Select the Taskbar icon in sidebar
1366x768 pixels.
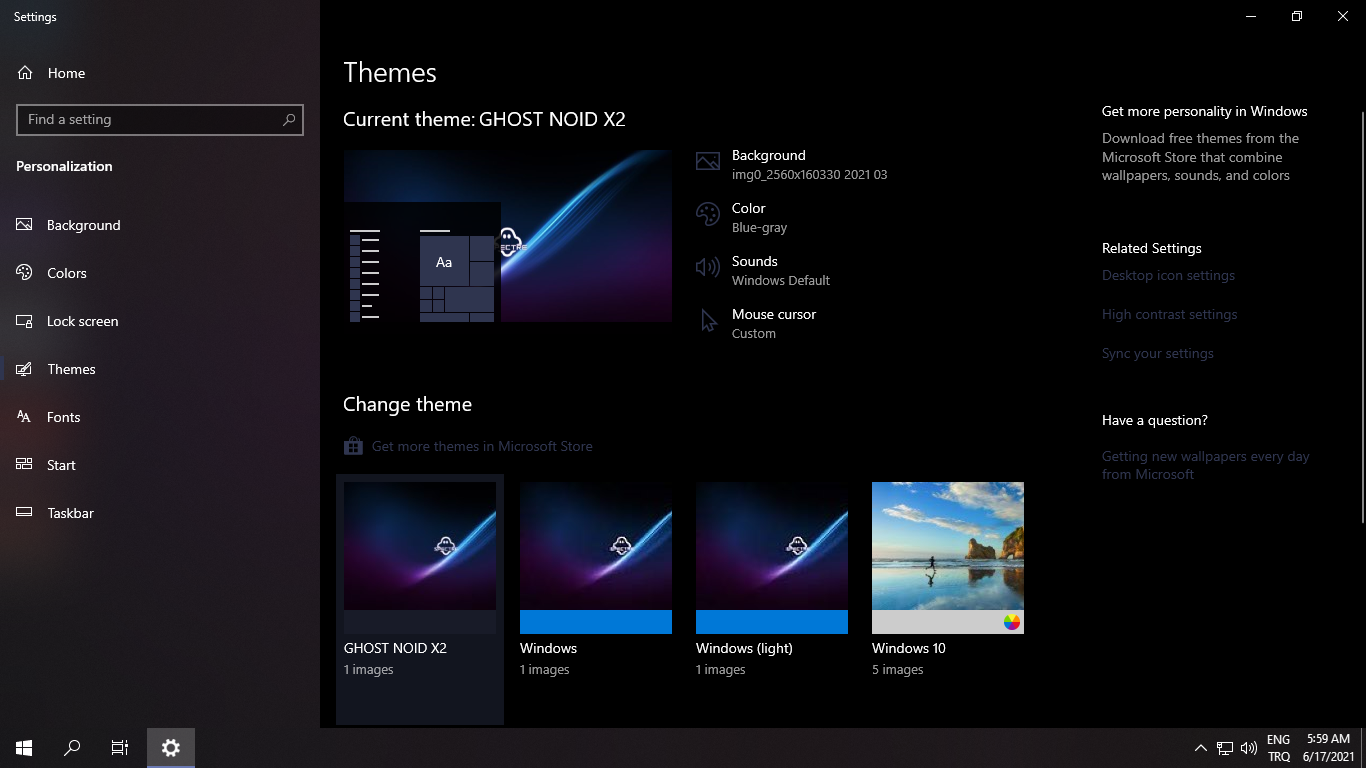click(25, 513)
